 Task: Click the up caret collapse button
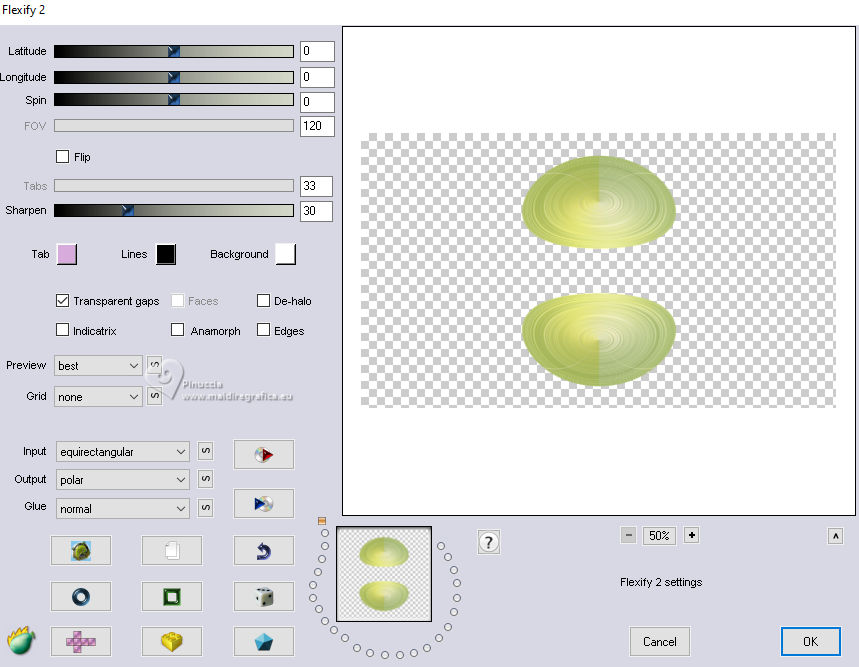[835, 536]
